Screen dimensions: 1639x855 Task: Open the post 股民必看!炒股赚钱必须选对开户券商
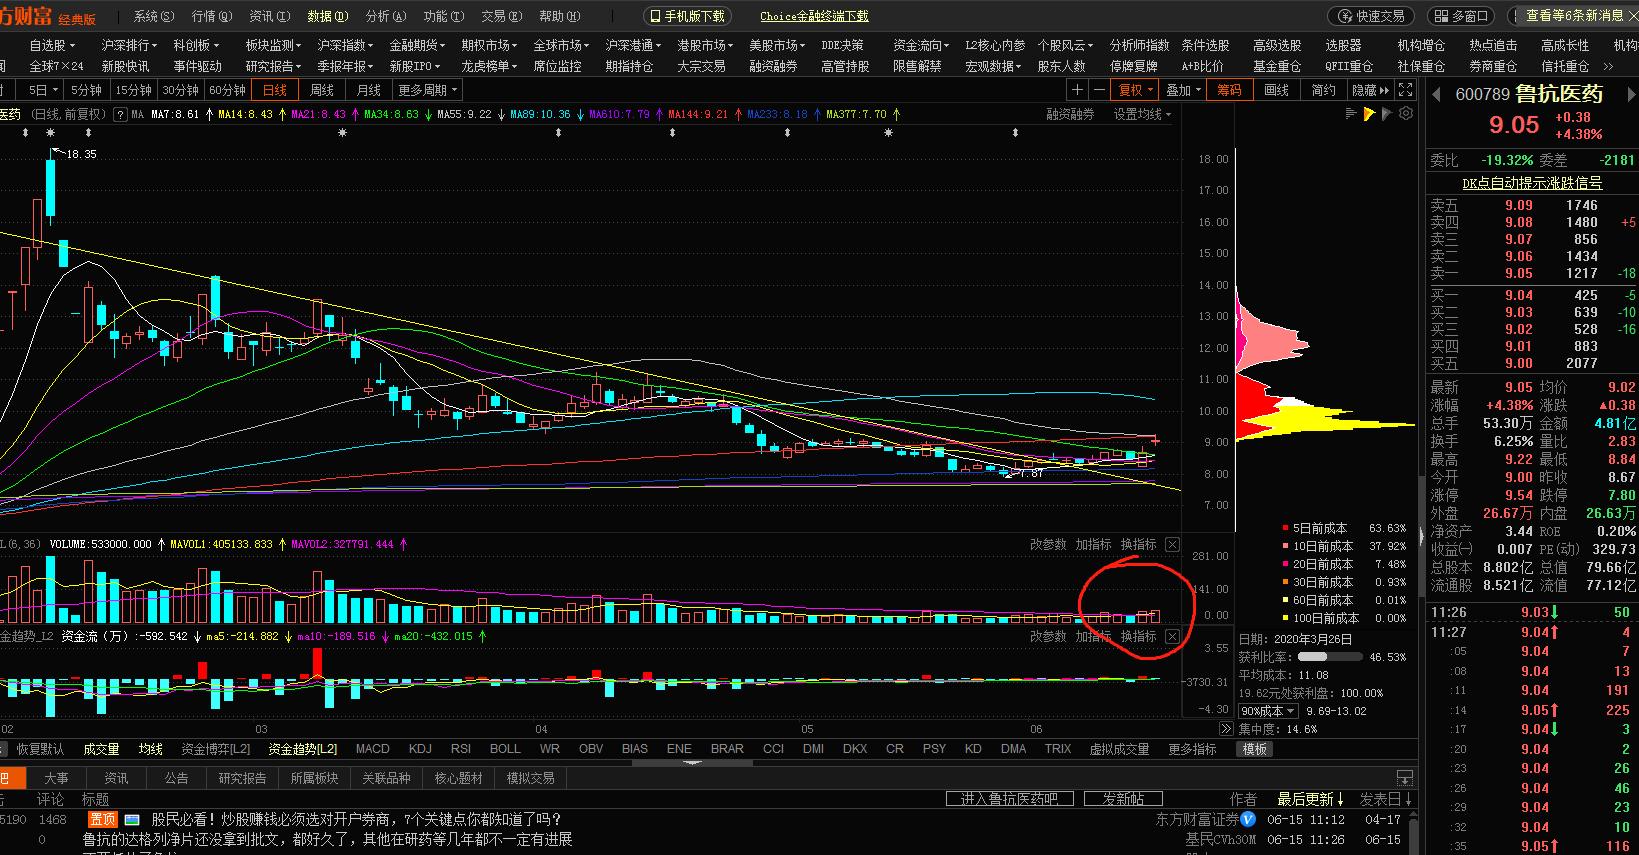pos(356,819)
